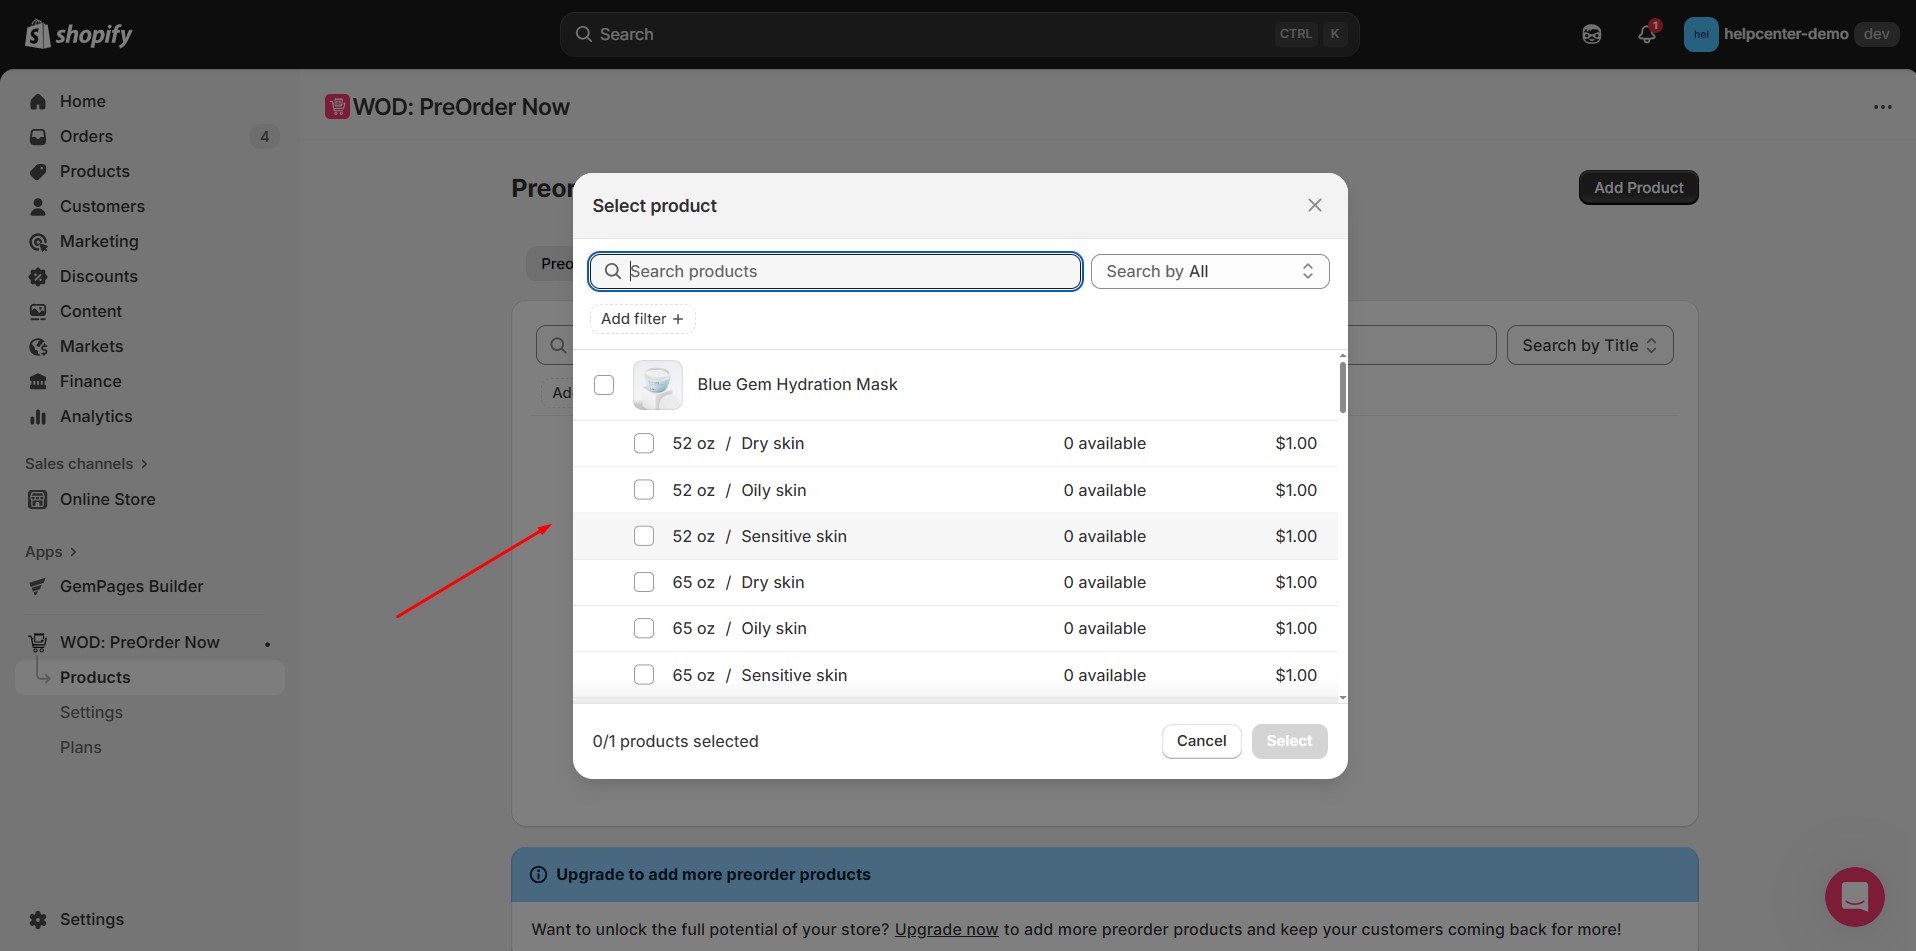Click the Shopify logo
1916x951 pixels.
coord(79,35)
